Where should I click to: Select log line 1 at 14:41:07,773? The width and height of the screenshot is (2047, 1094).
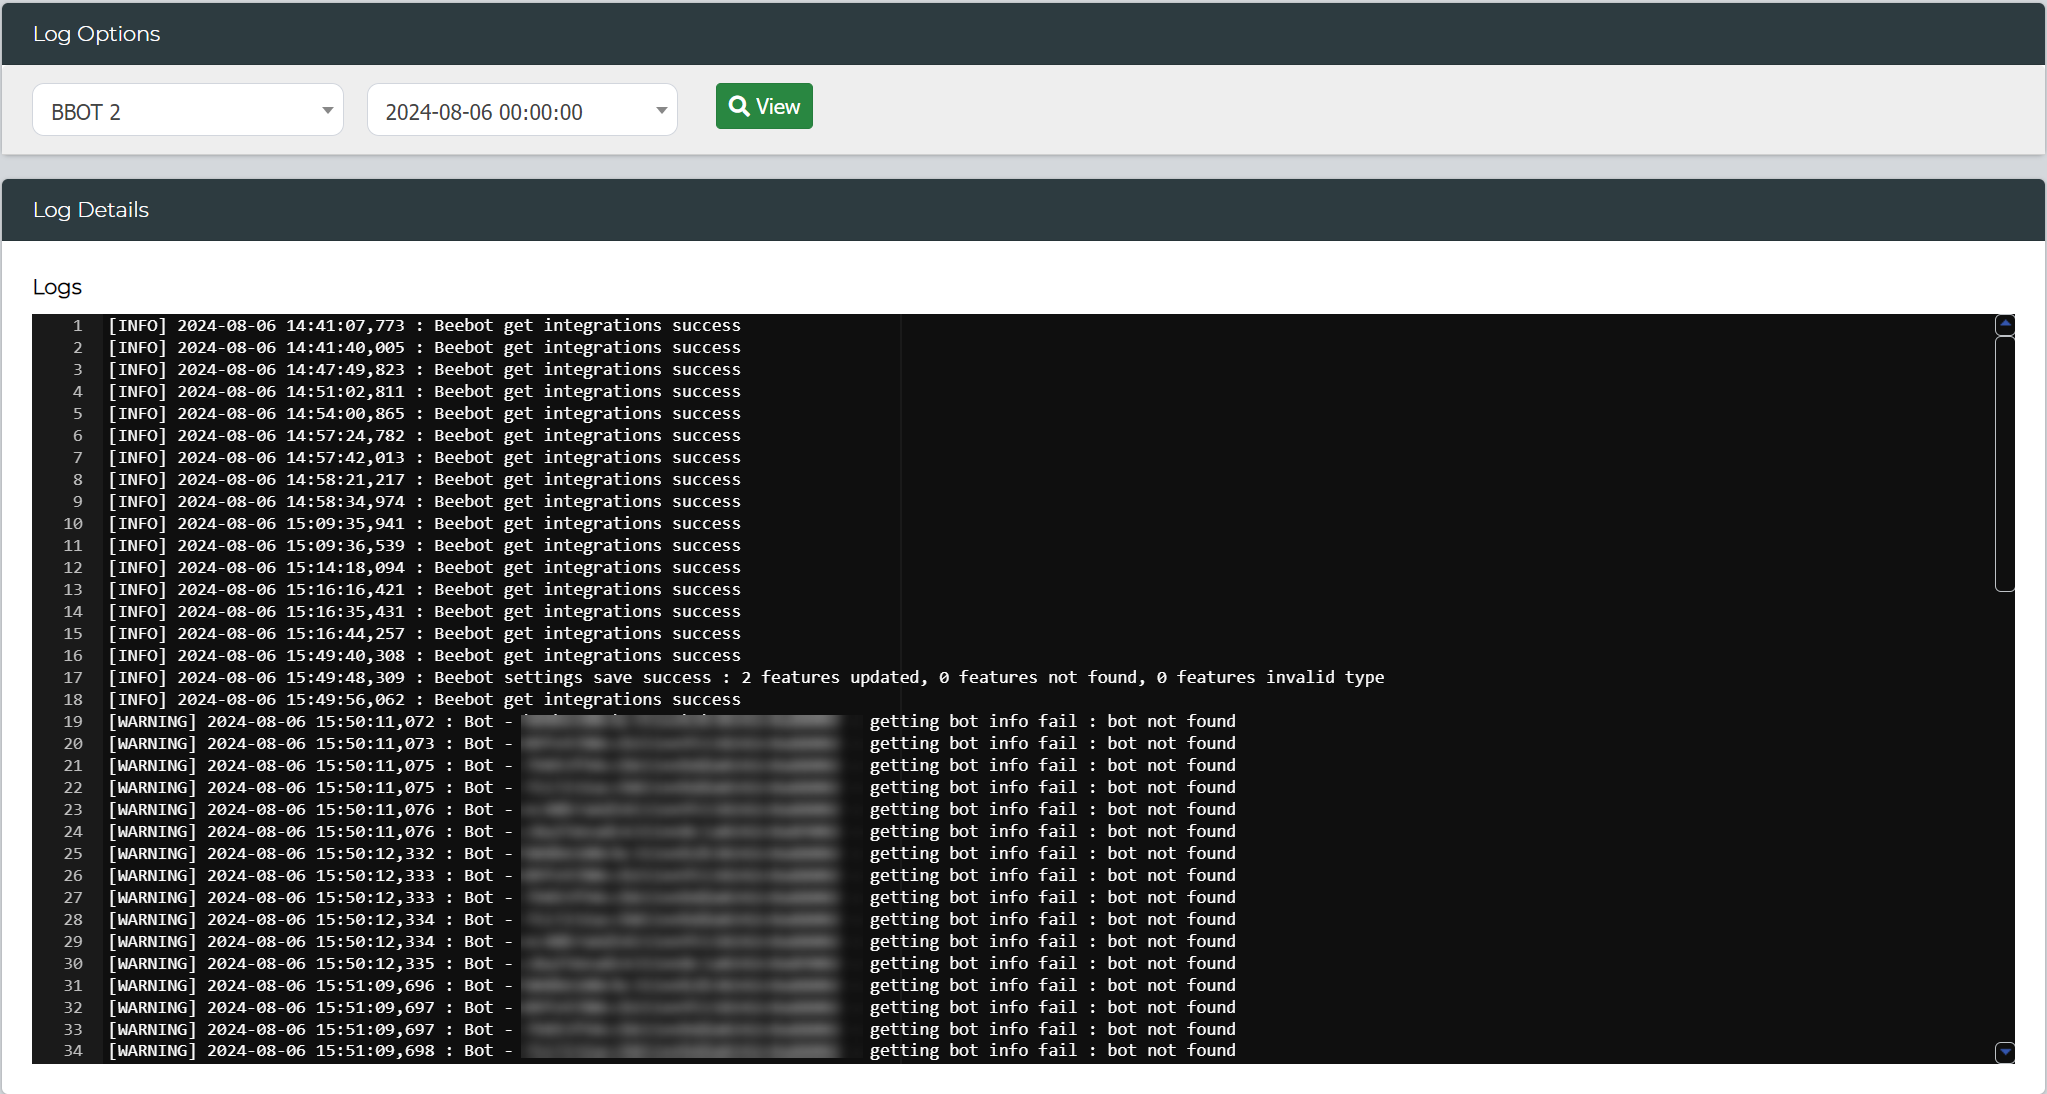(x=424, y=325)
